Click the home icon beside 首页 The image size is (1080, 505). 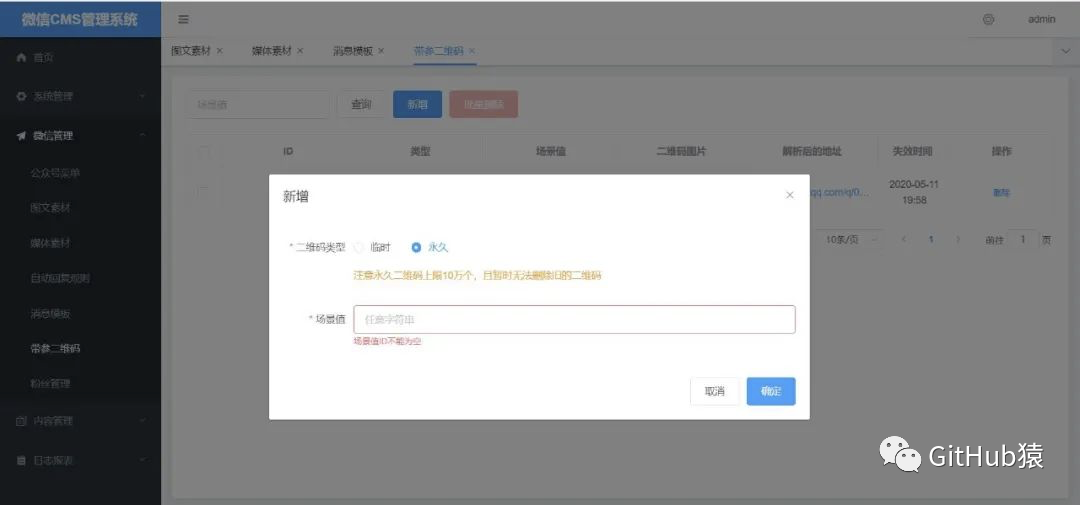pyautogui.click(x=21, y=57)
